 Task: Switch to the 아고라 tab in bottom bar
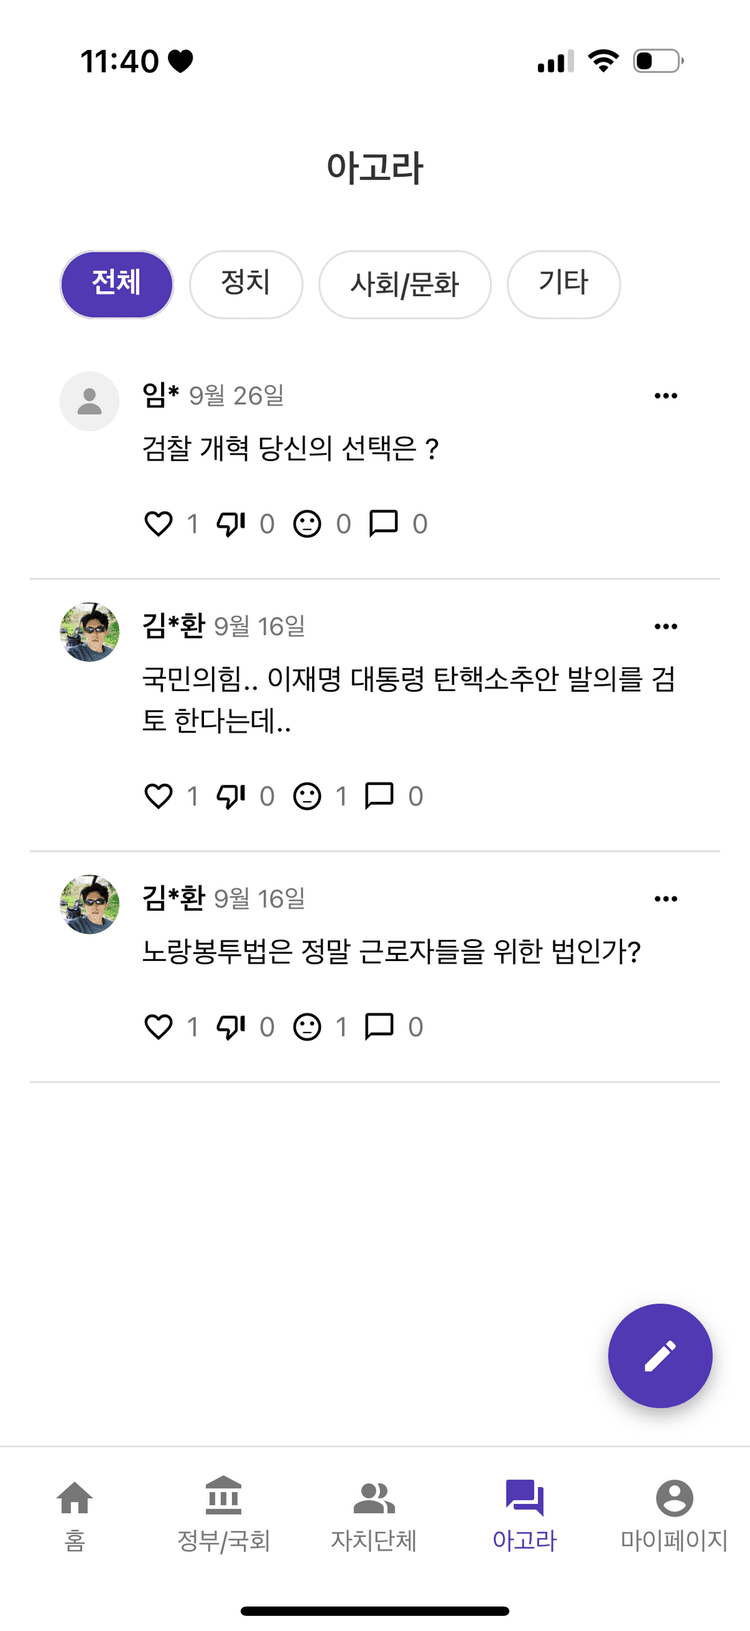pos(524,1514)
